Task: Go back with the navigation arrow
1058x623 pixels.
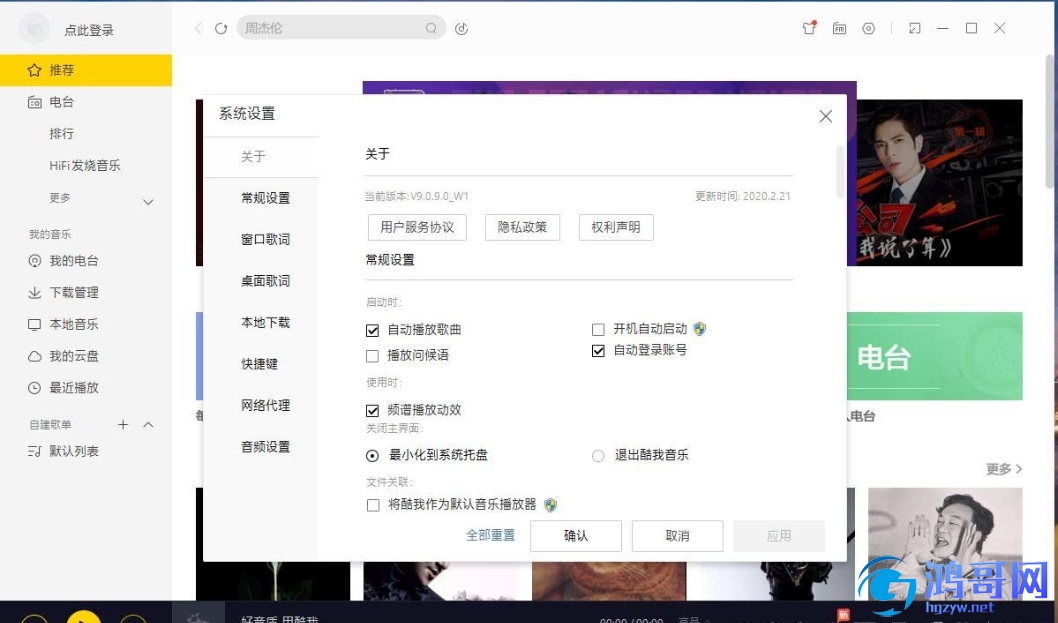Action: tap(198, 28)
